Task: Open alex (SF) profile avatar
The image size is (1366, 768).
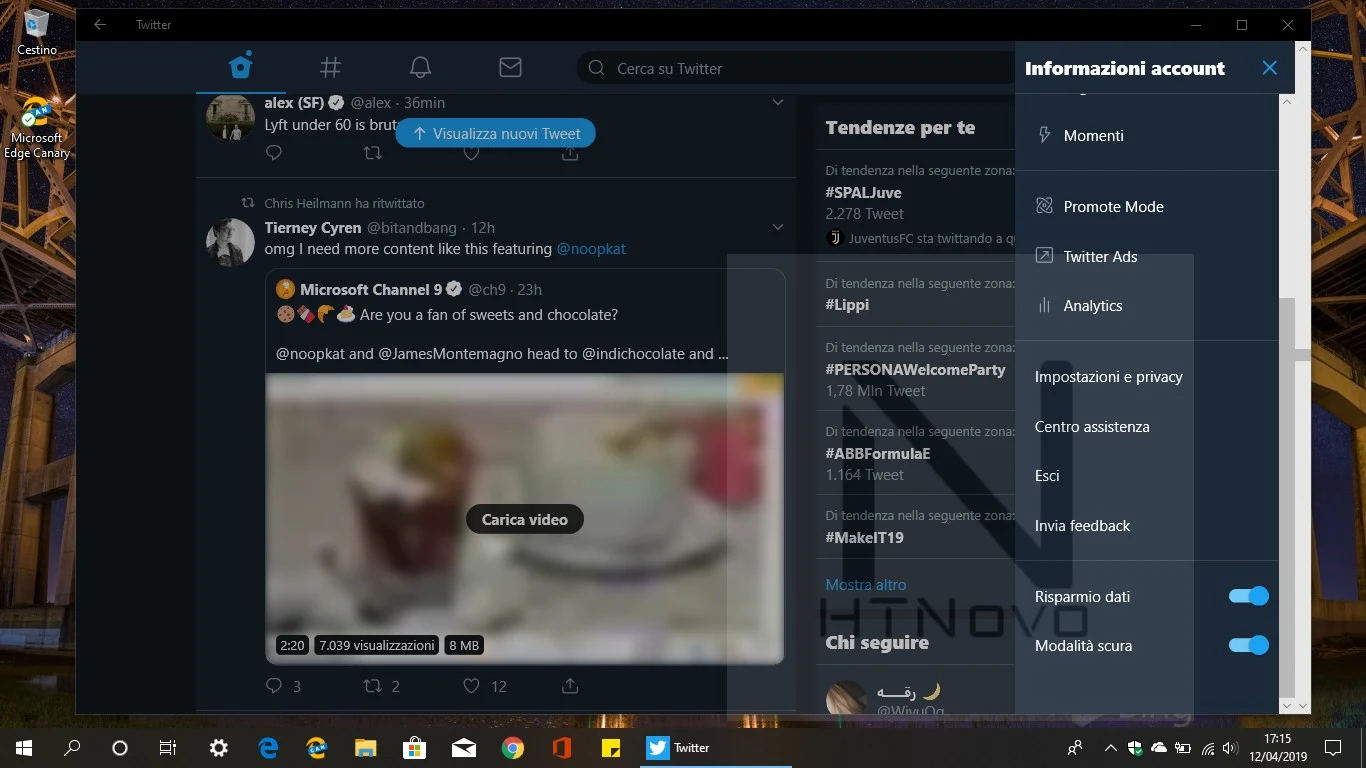Action: [x=230, y=118]
